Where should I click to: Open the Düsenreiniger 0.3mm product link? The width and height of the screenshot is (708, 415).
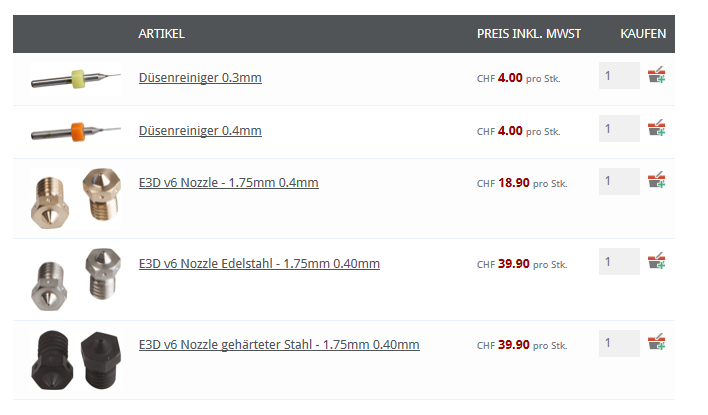[200, 78]
